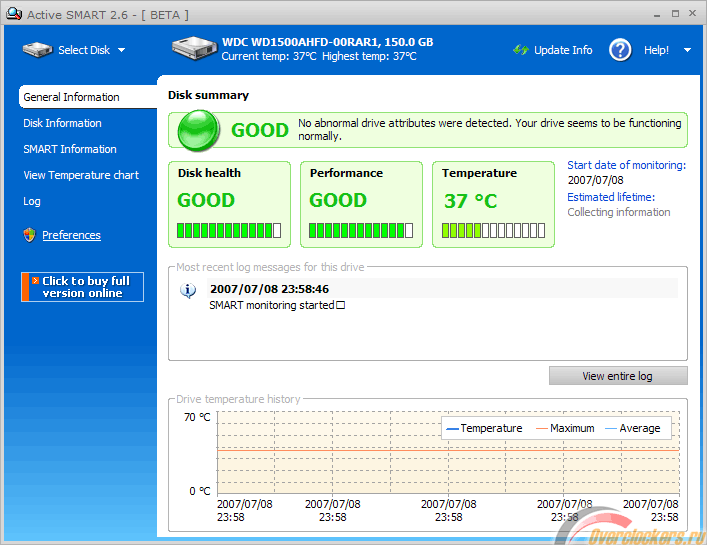Open the SMART Information section
Screen dimensions: 707x545
click(70, 149)
